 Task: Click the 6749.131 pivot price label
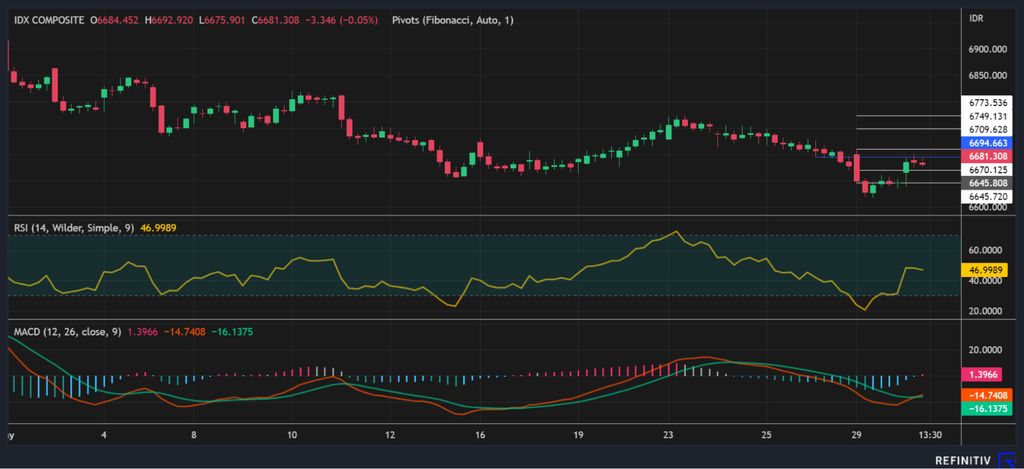988,116
